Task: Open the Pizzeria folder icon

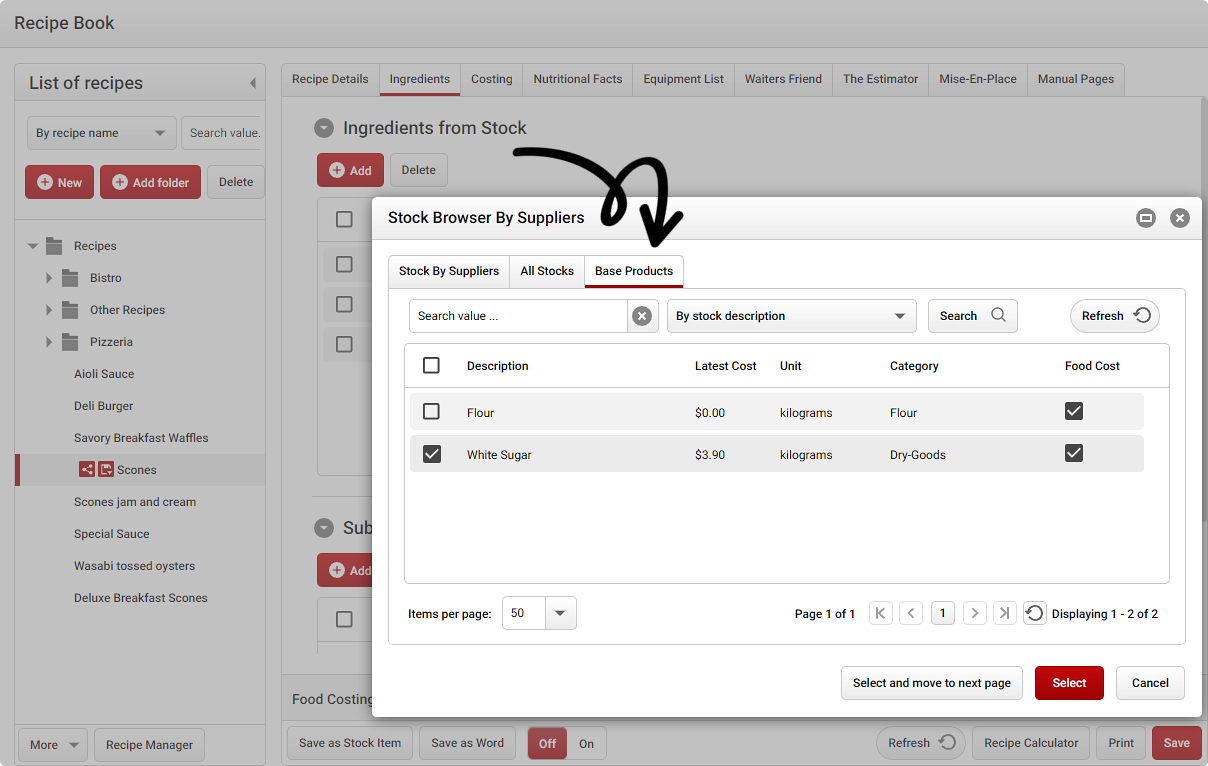Action: pyautogui.click(x=70, y=342)
